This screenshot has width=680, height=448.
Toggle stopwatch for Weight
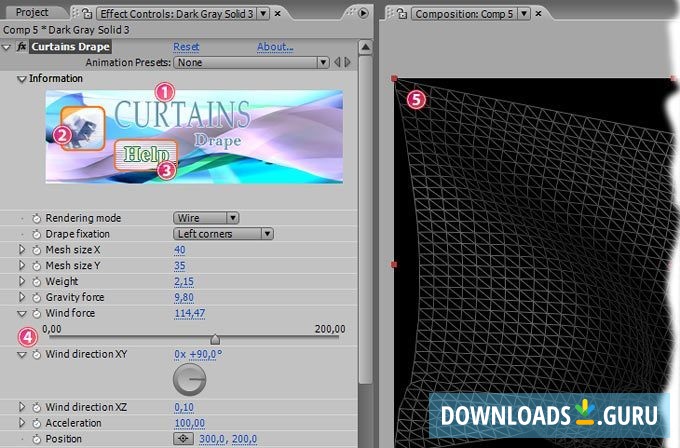point(36,282)
